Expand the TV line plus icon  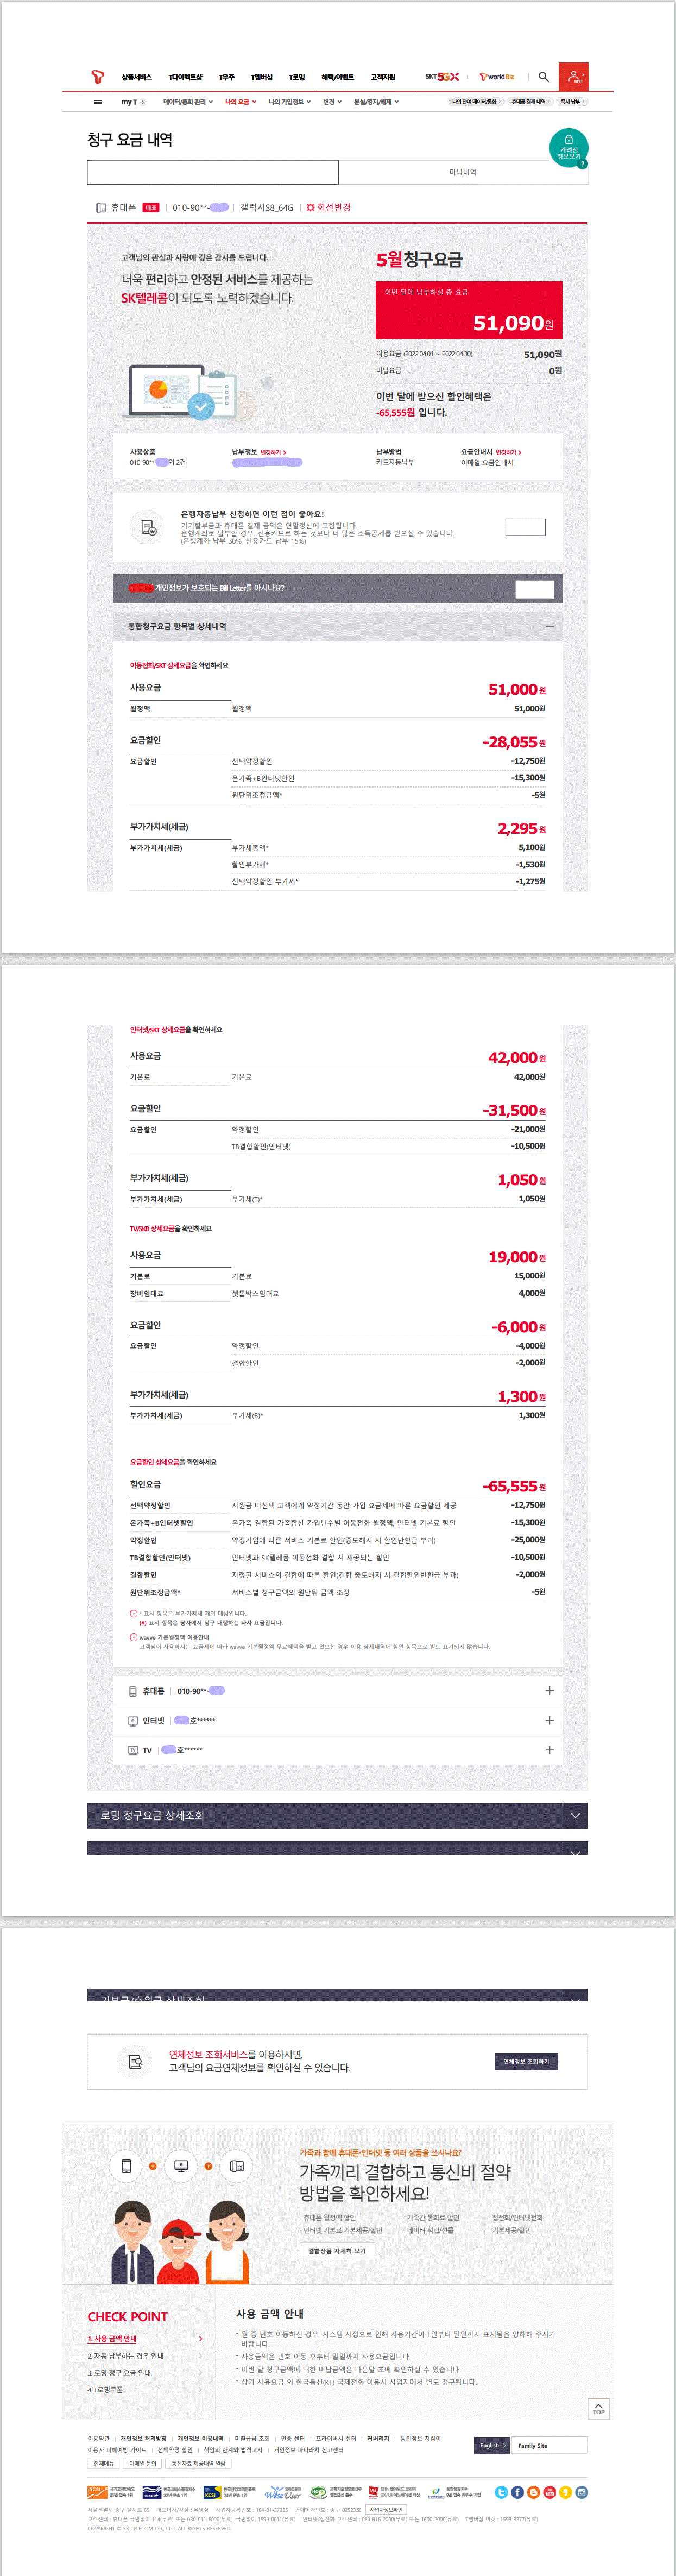tap(549, 1750)
